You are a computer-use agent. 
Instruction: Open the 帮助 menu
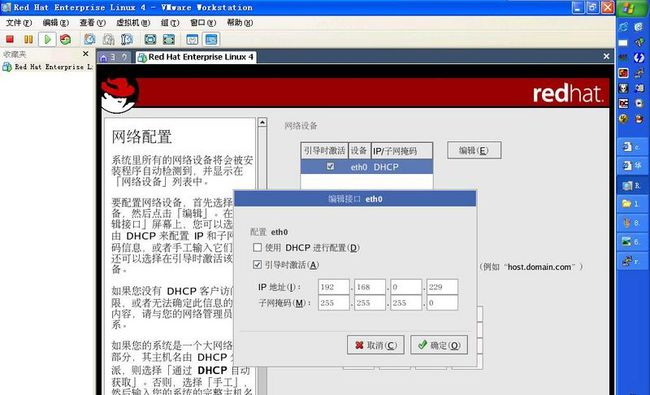click(240, 22)
